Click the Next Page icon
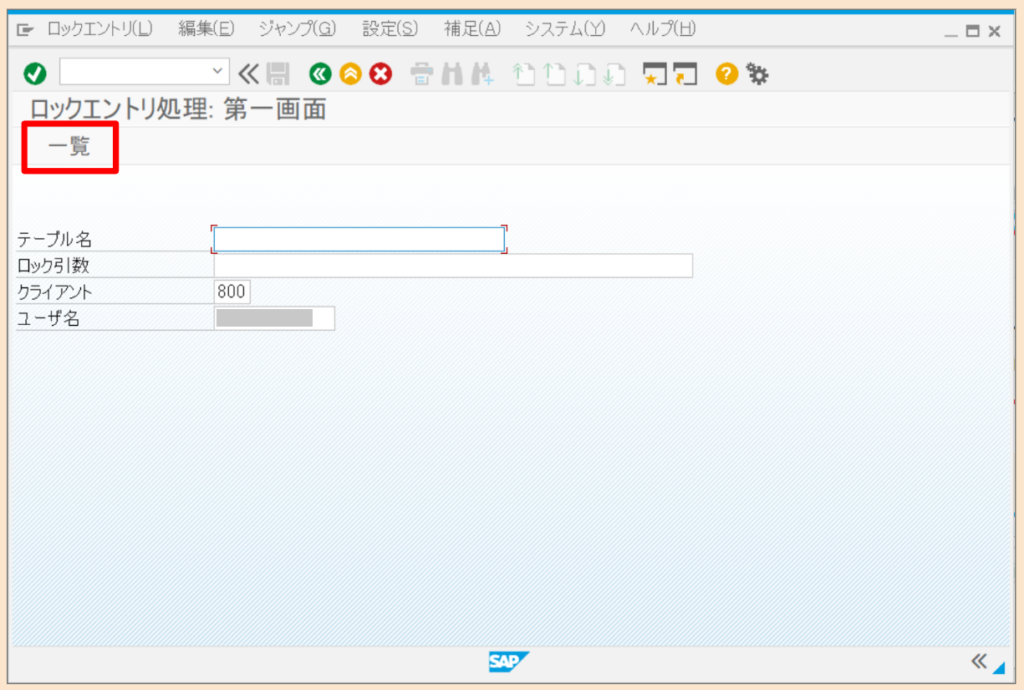The image size is (1024, 690). 584,74
